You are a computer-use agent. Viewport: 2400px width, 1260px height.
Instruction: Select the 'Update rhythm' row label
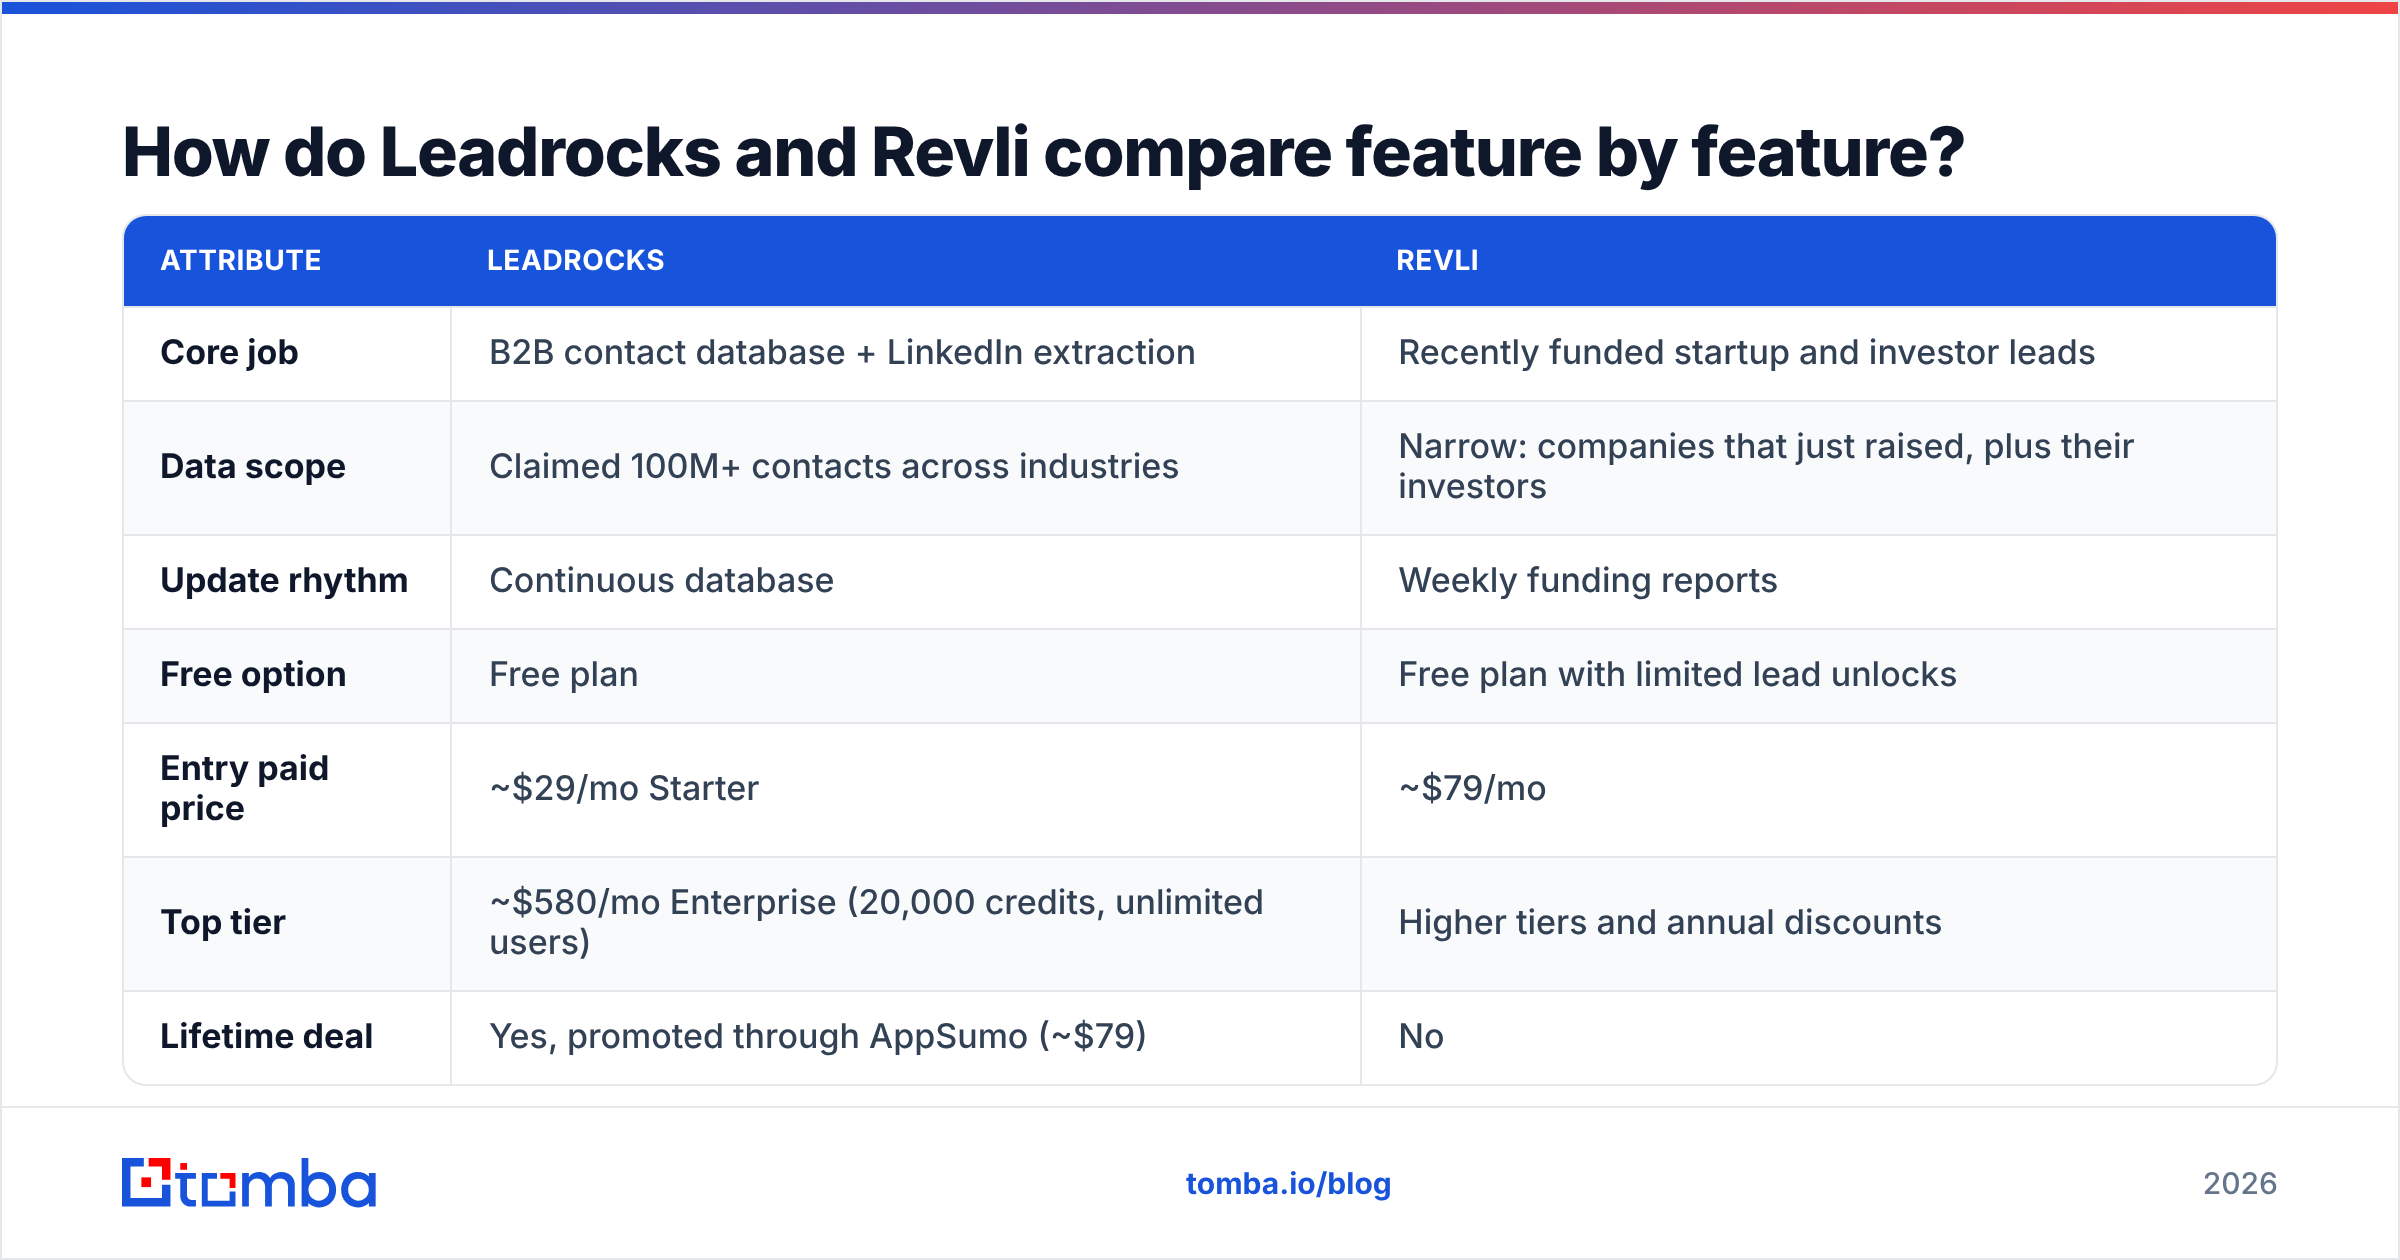click(284, 581)
